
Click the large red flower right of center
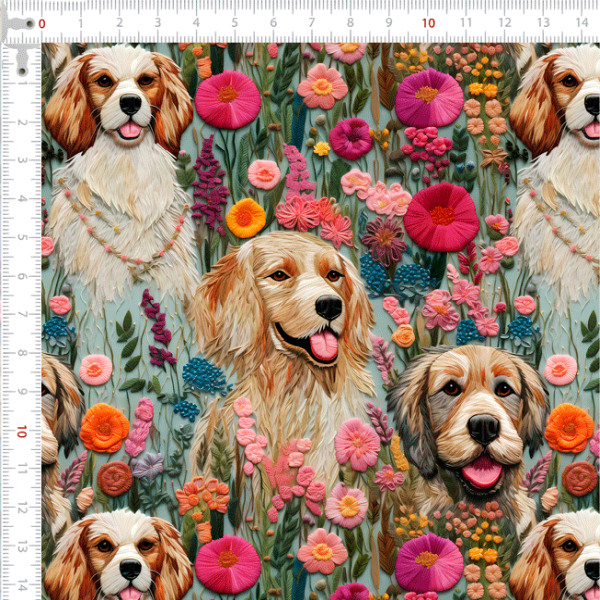(x=440, y=217)
